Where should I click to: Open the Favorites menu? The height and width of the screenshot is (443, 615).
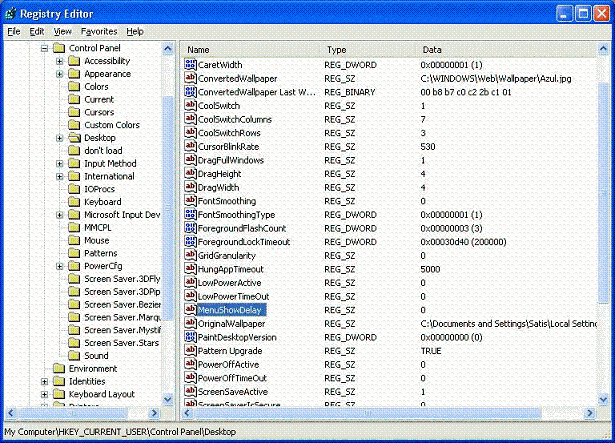[99, 31]
